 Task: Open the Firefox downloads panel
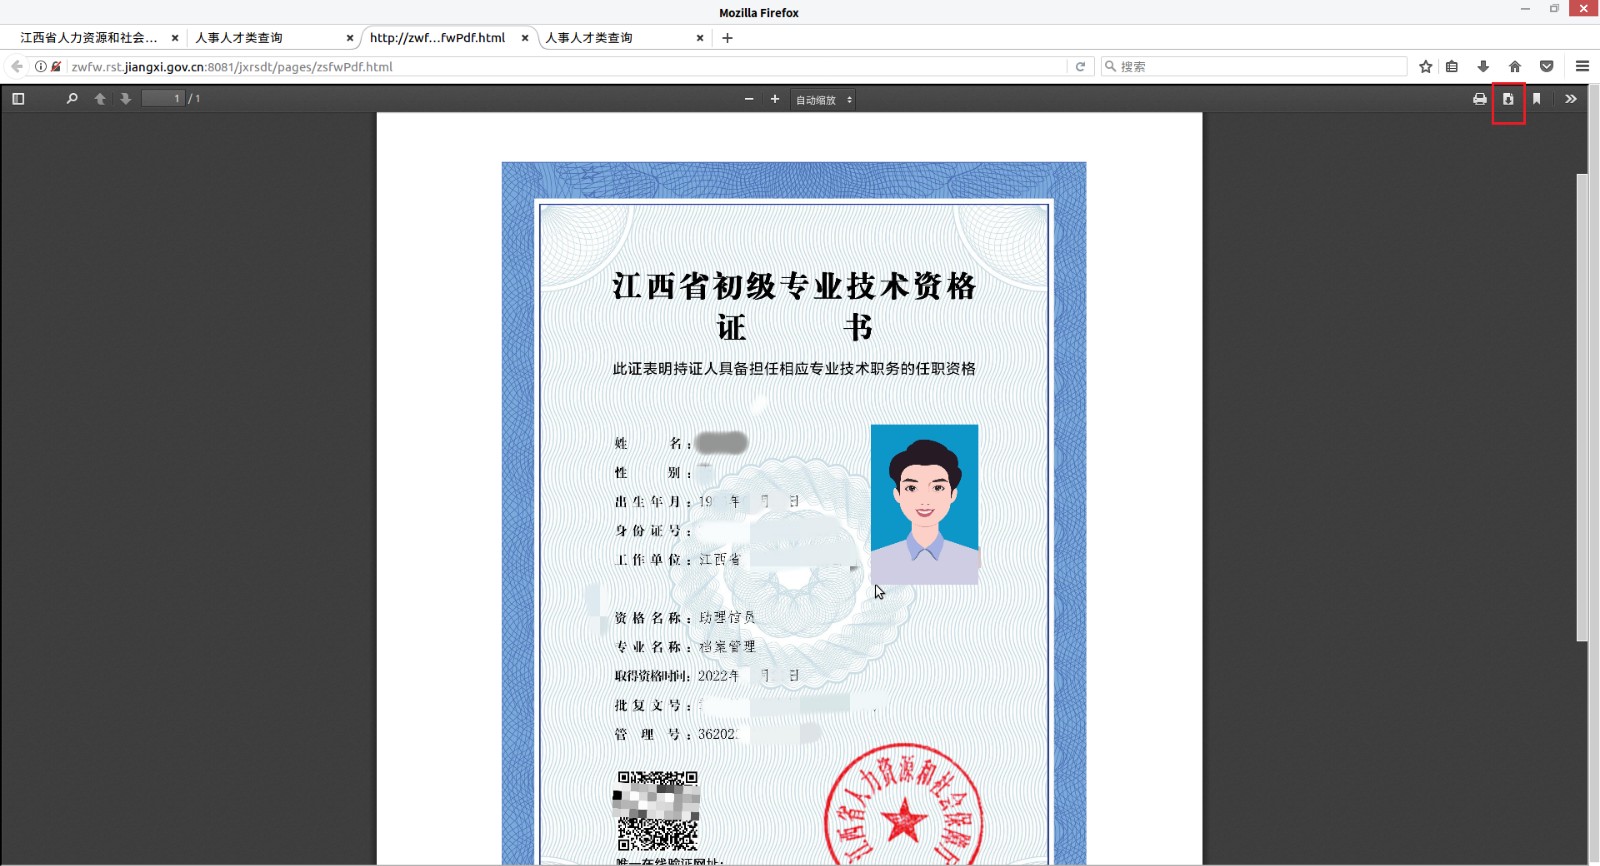(1484, 67)
